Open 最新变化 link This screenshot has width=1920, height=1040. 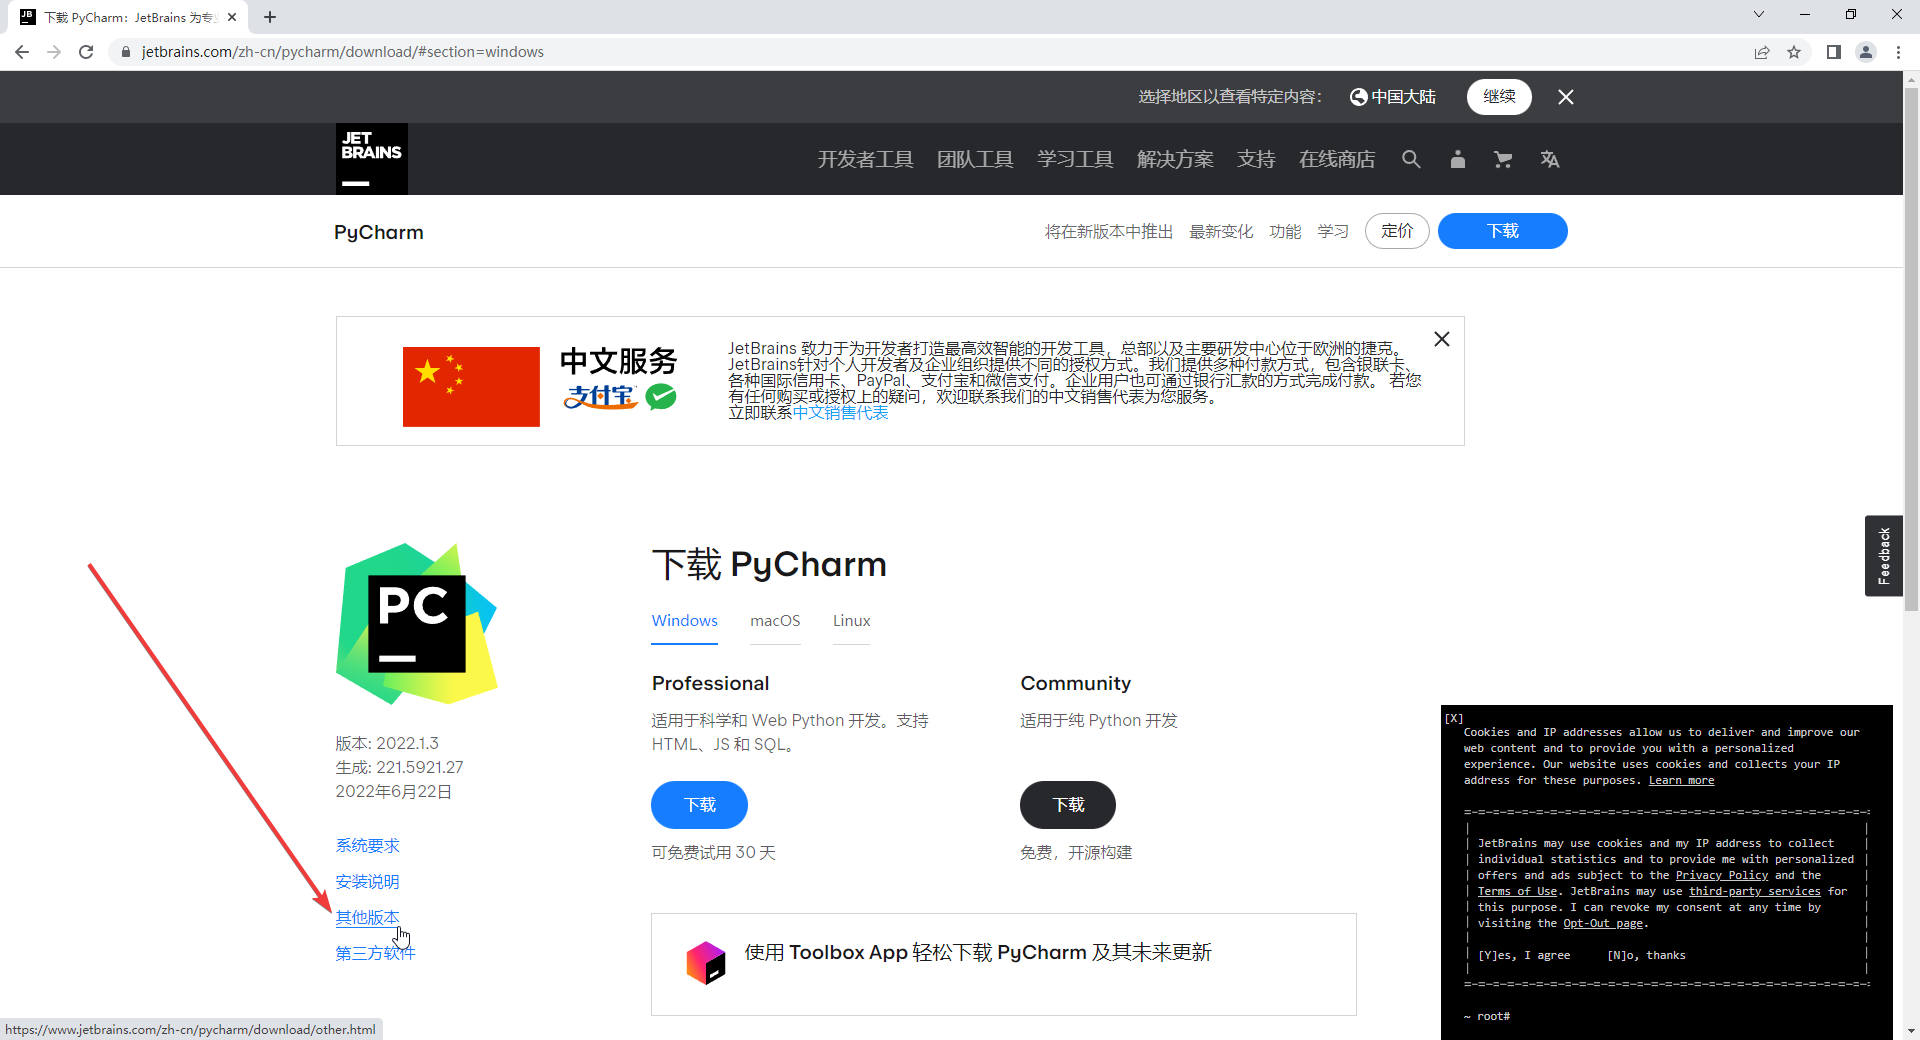[1221, 231]
